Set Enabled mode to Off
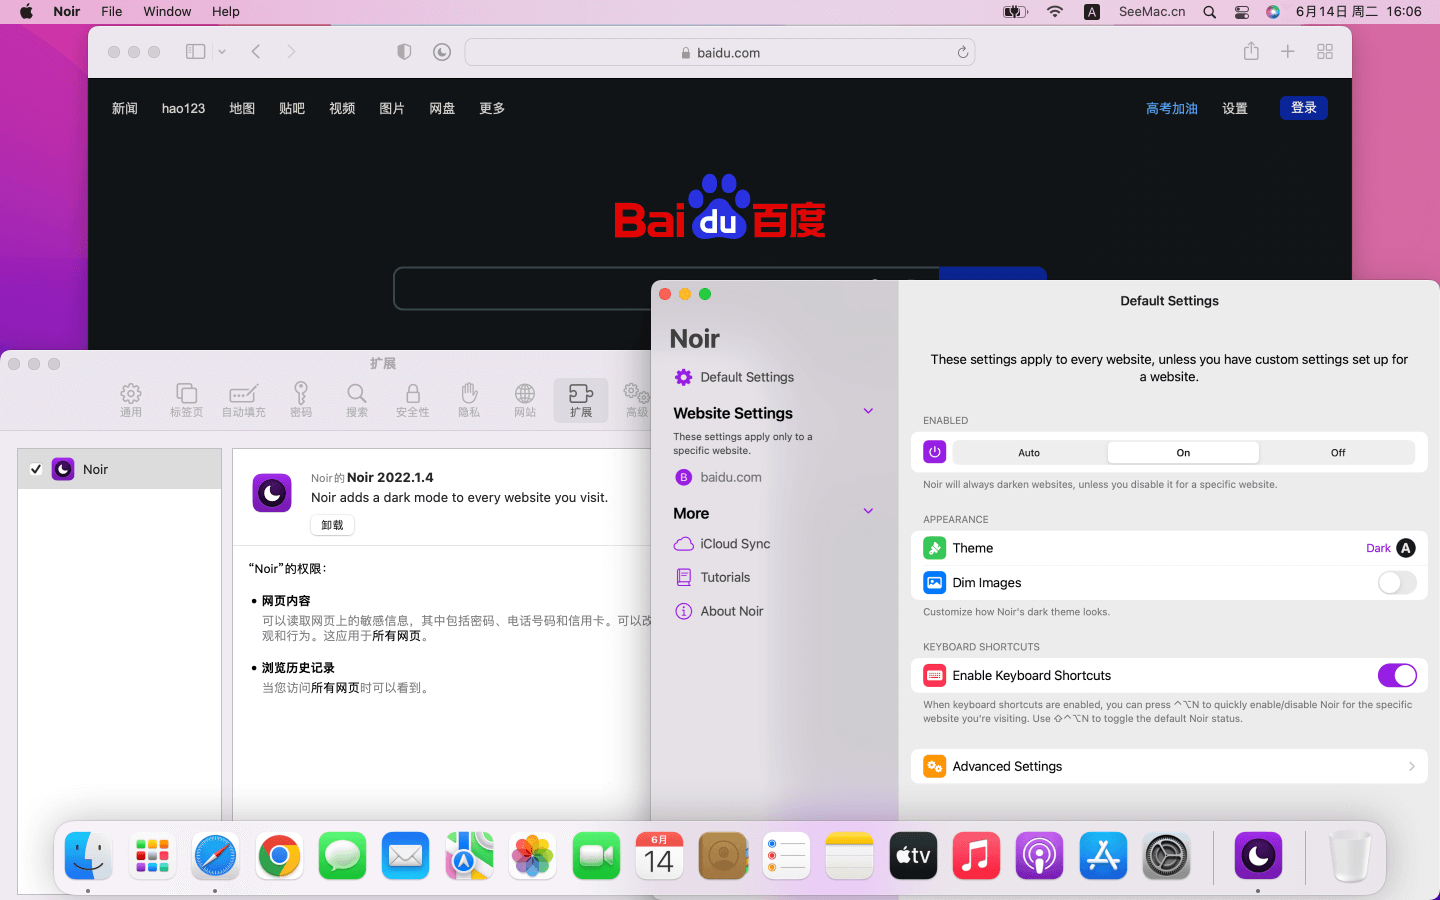Screen dimensions: 1440x900 pyautogui.click(x=1338, y=453)
